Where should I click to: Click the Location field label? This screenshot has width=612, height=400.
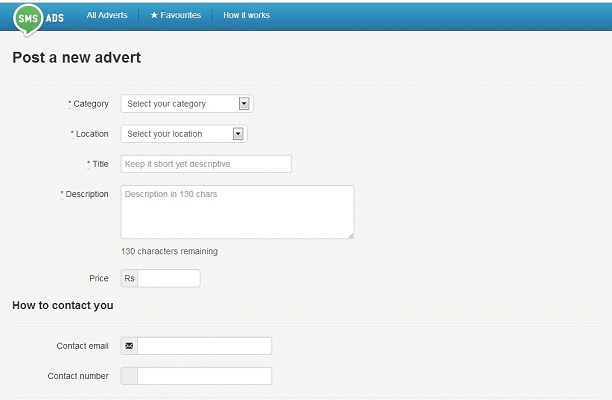tap(90, 134)
